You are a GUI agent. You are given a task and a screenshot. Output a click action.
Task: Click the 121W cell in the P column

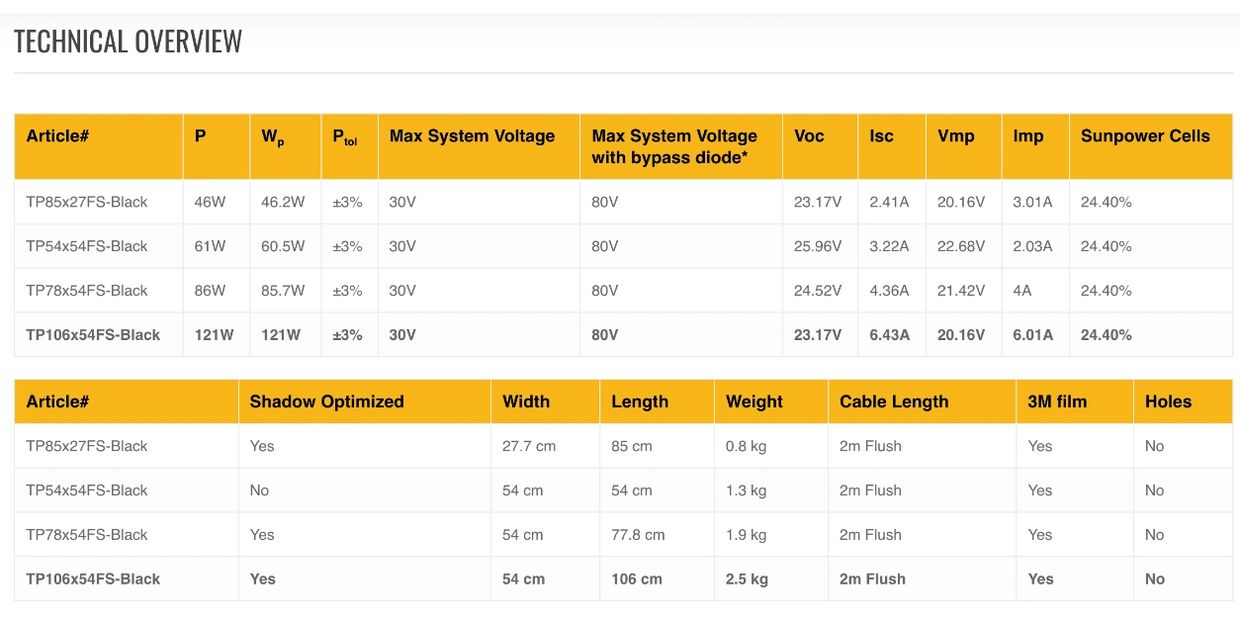214,335
